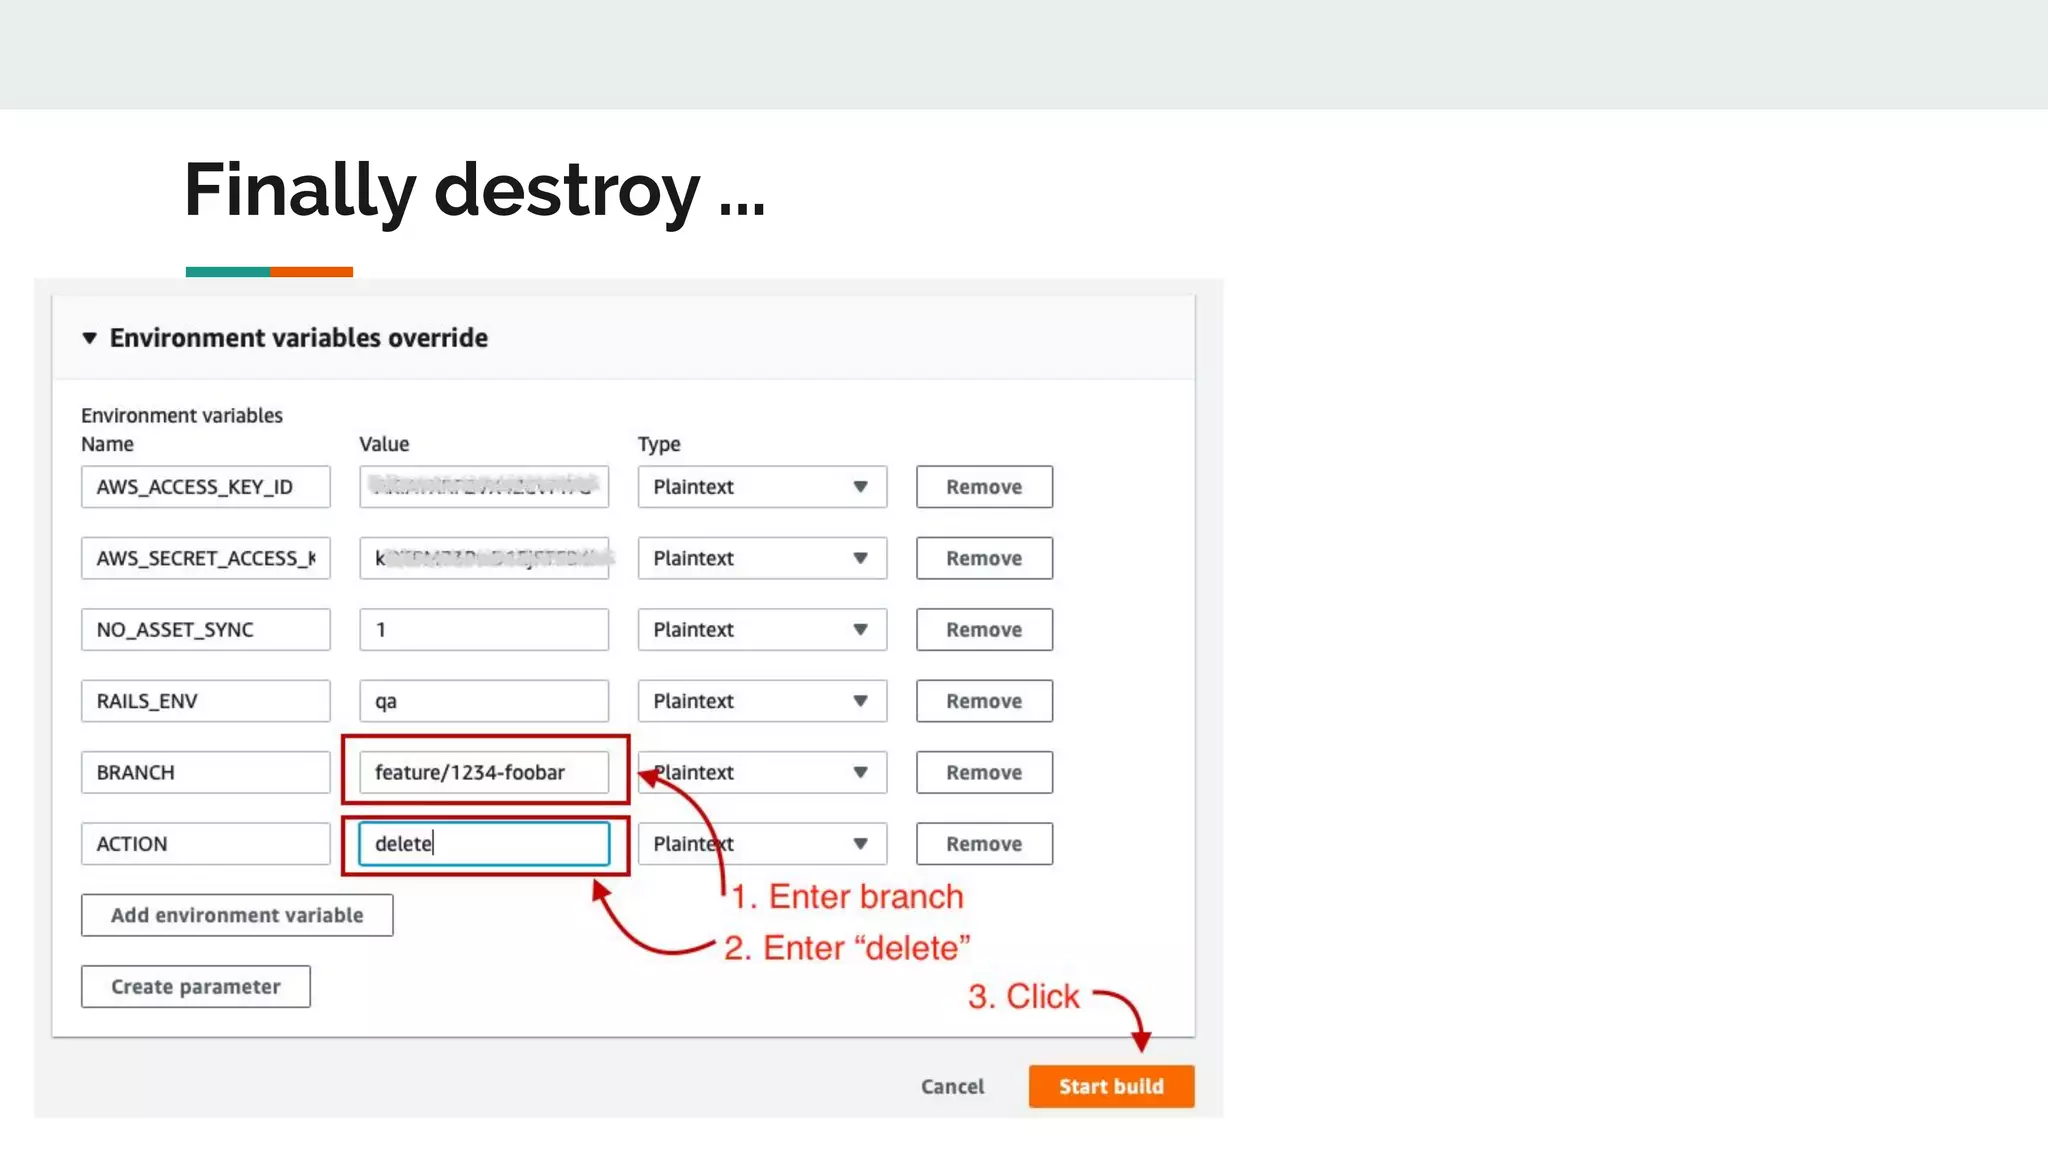Click the AWS_ACCESS_KEY_ID name field
The width and height of the screenshot is (2048, 1152).
(x=206, y=487)
